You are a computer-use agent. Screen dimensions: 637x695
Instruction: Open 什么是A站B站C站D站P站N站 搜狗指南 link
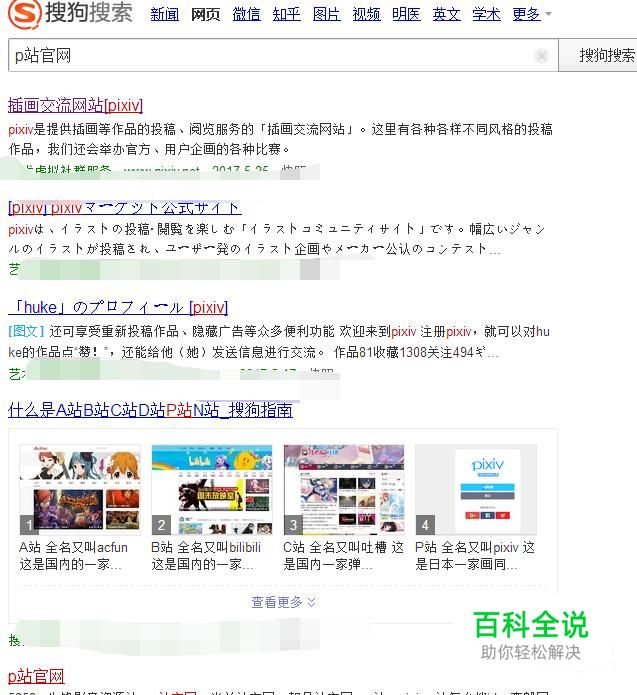[x=150, y=410]
